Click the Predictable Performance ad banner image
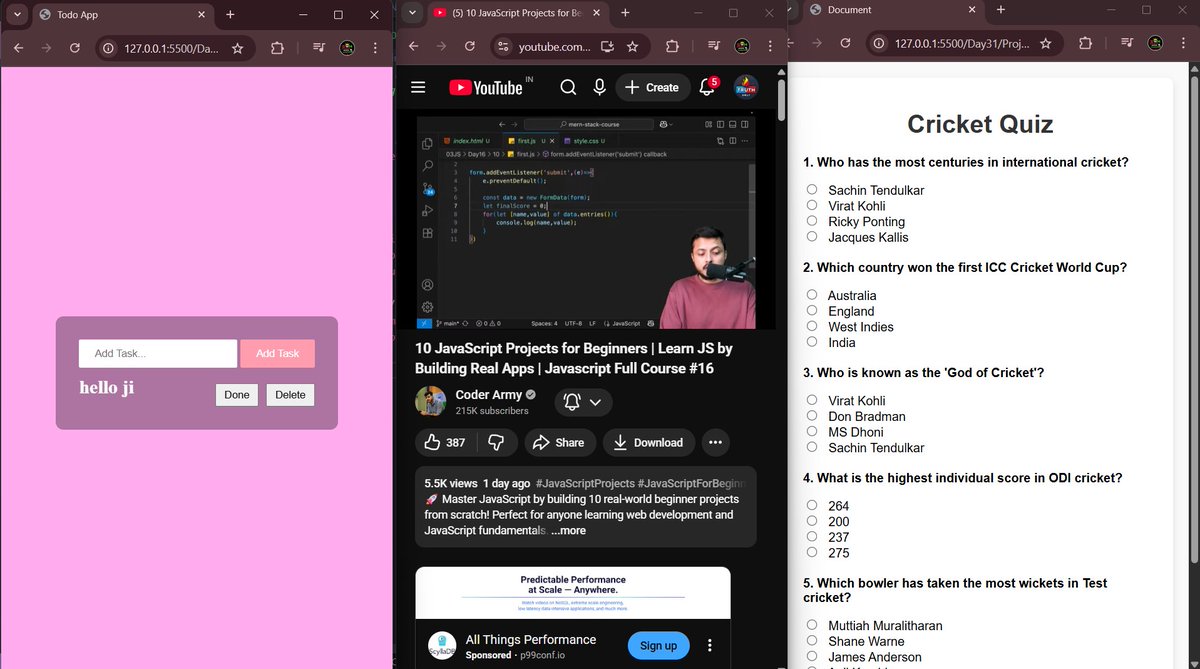 click(x=573, y=594)
